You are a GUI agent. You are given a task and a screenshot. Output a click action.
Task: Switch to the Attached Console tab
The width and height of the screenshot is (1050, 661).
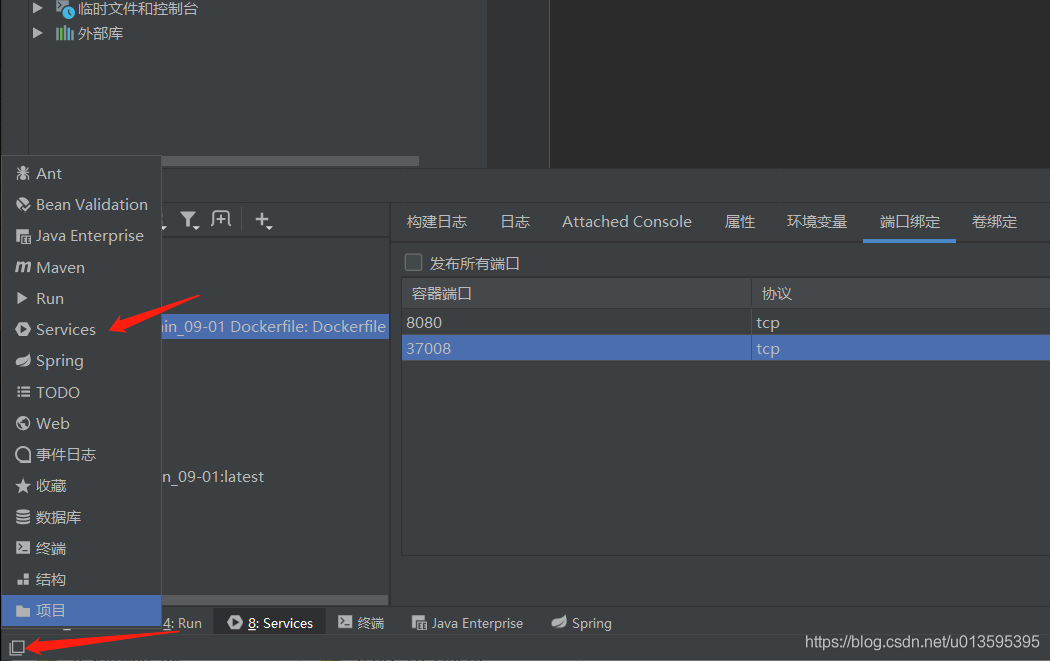click(626, 221)
